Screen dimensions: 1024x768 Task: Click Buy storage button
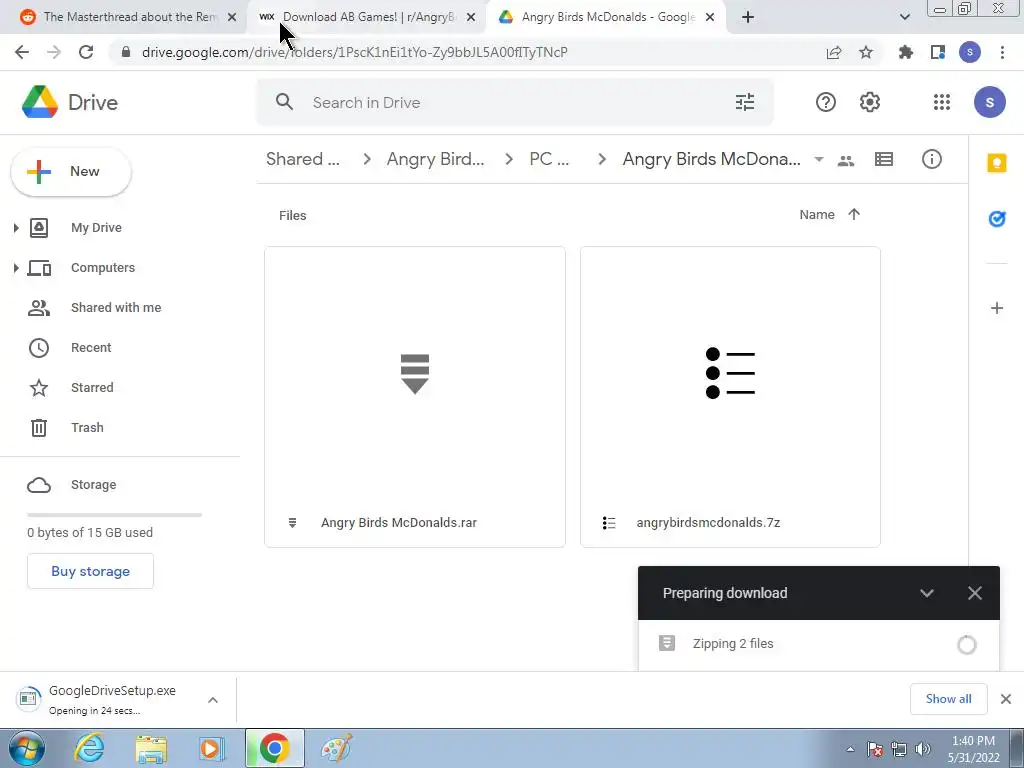[x=90, y=571]
